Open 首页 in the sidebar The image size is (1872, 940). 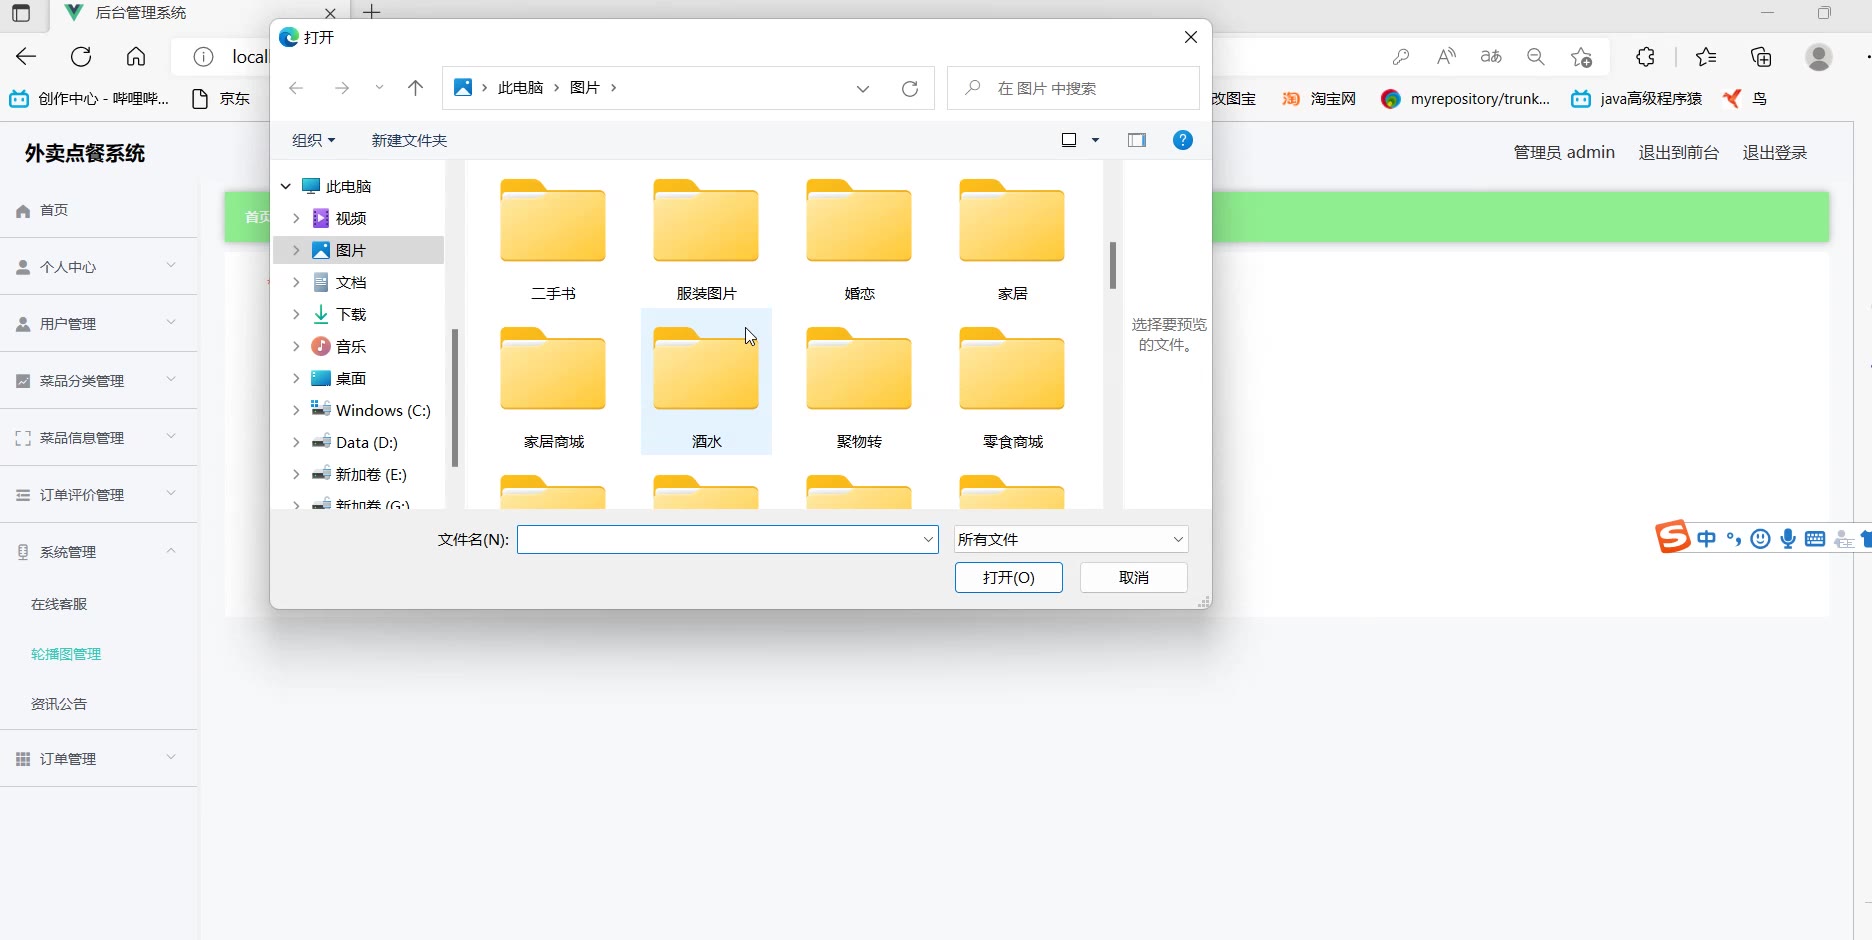(x=54, y=210)
